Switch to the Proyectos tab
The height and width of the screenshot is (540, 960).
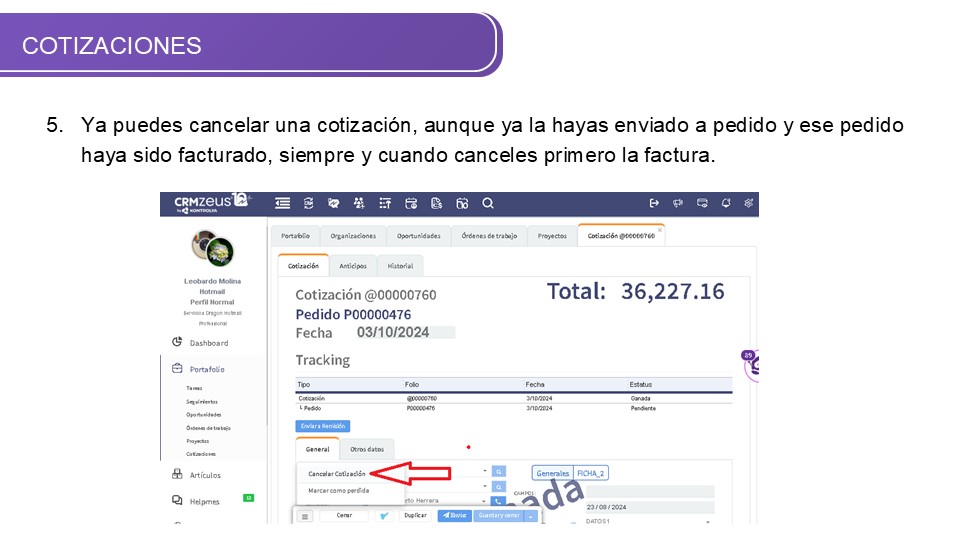(552, 236)
